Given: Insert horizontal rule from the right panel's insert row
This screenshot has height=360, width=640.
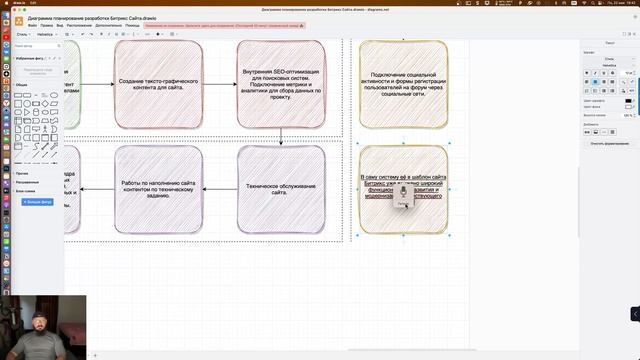Looking at the screenshot, I should coord(604,132).
